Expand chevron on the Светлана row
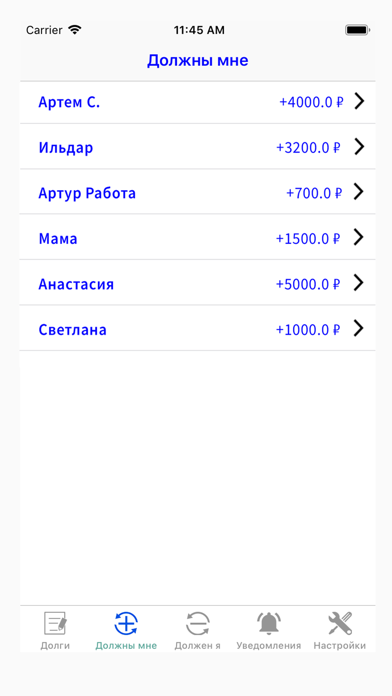The width and height of the screenshot is (392, 696). [359, 328]
